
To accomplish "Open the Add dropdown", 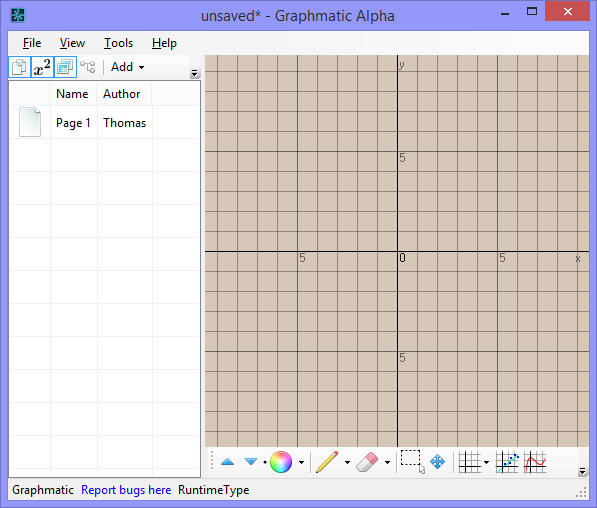I will coord(128,67).
